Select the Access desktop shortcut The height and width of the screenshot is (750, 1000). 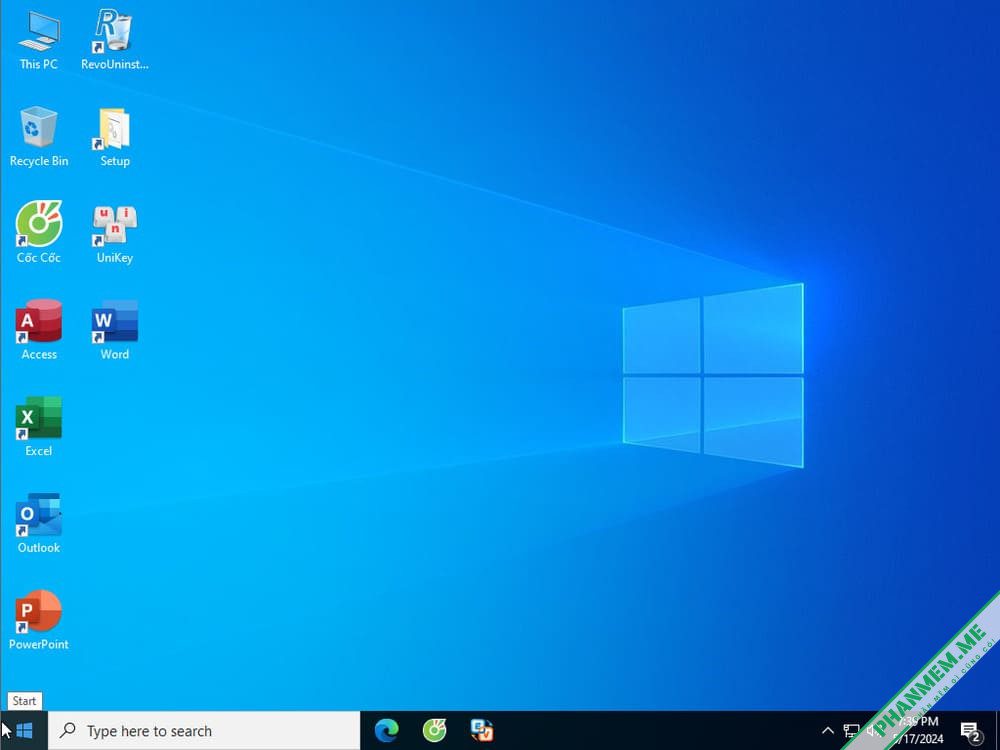38,330
